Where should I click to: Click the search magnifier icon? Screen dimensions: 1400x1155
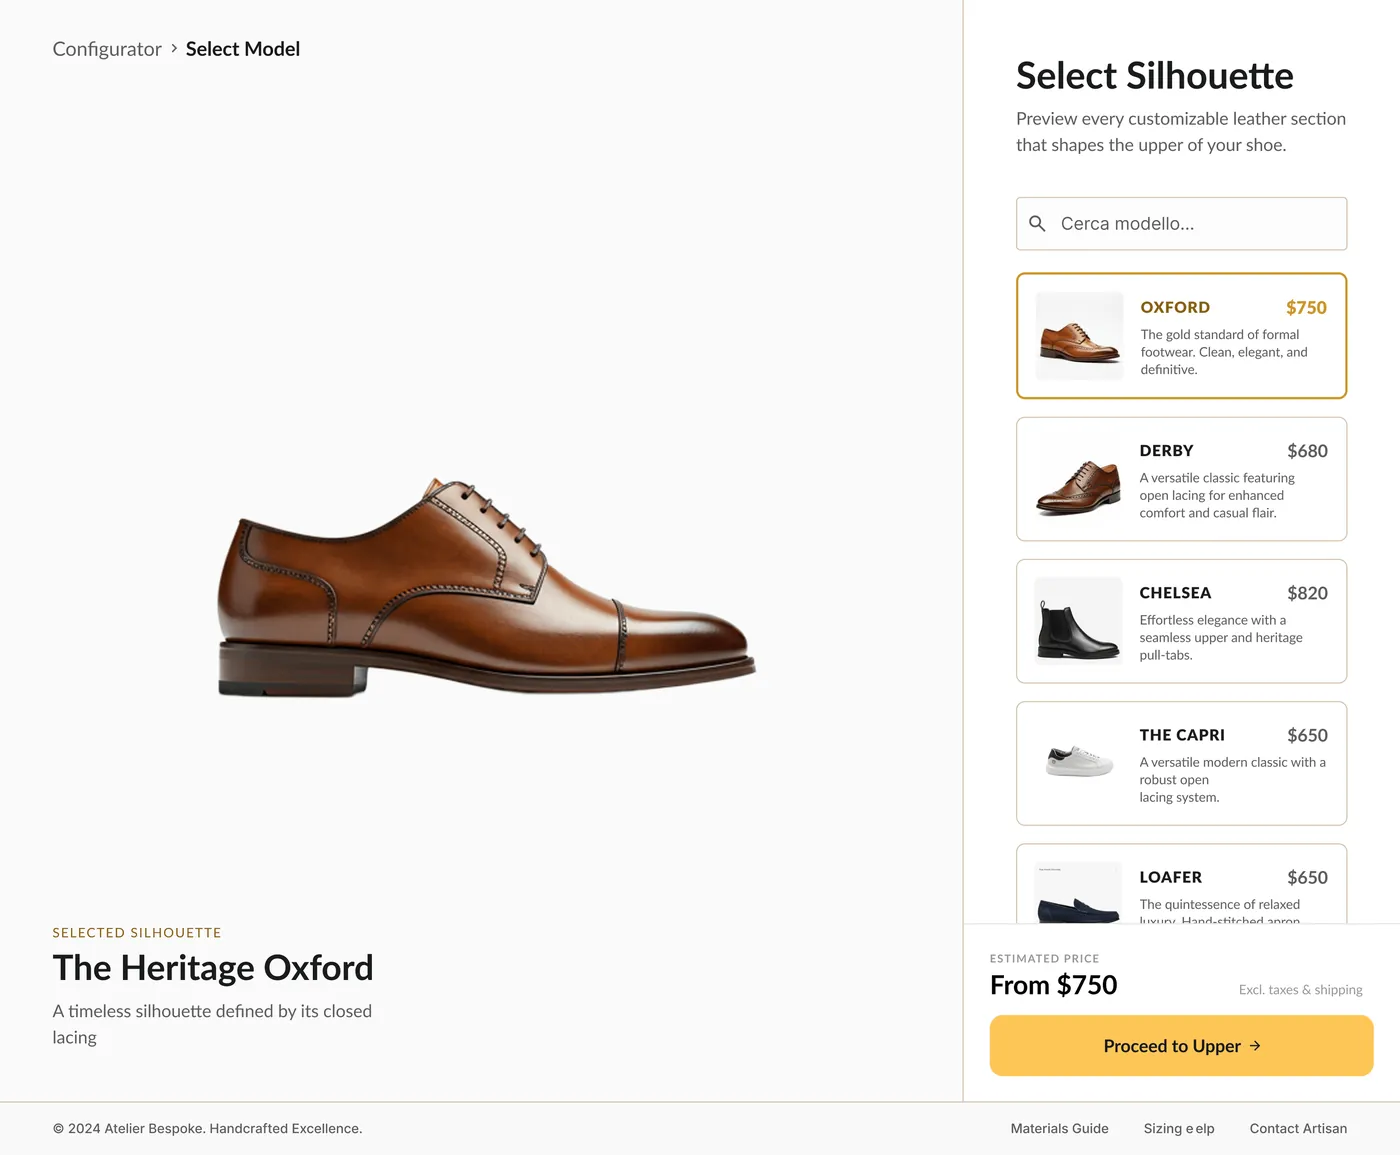coord(1037,224)
